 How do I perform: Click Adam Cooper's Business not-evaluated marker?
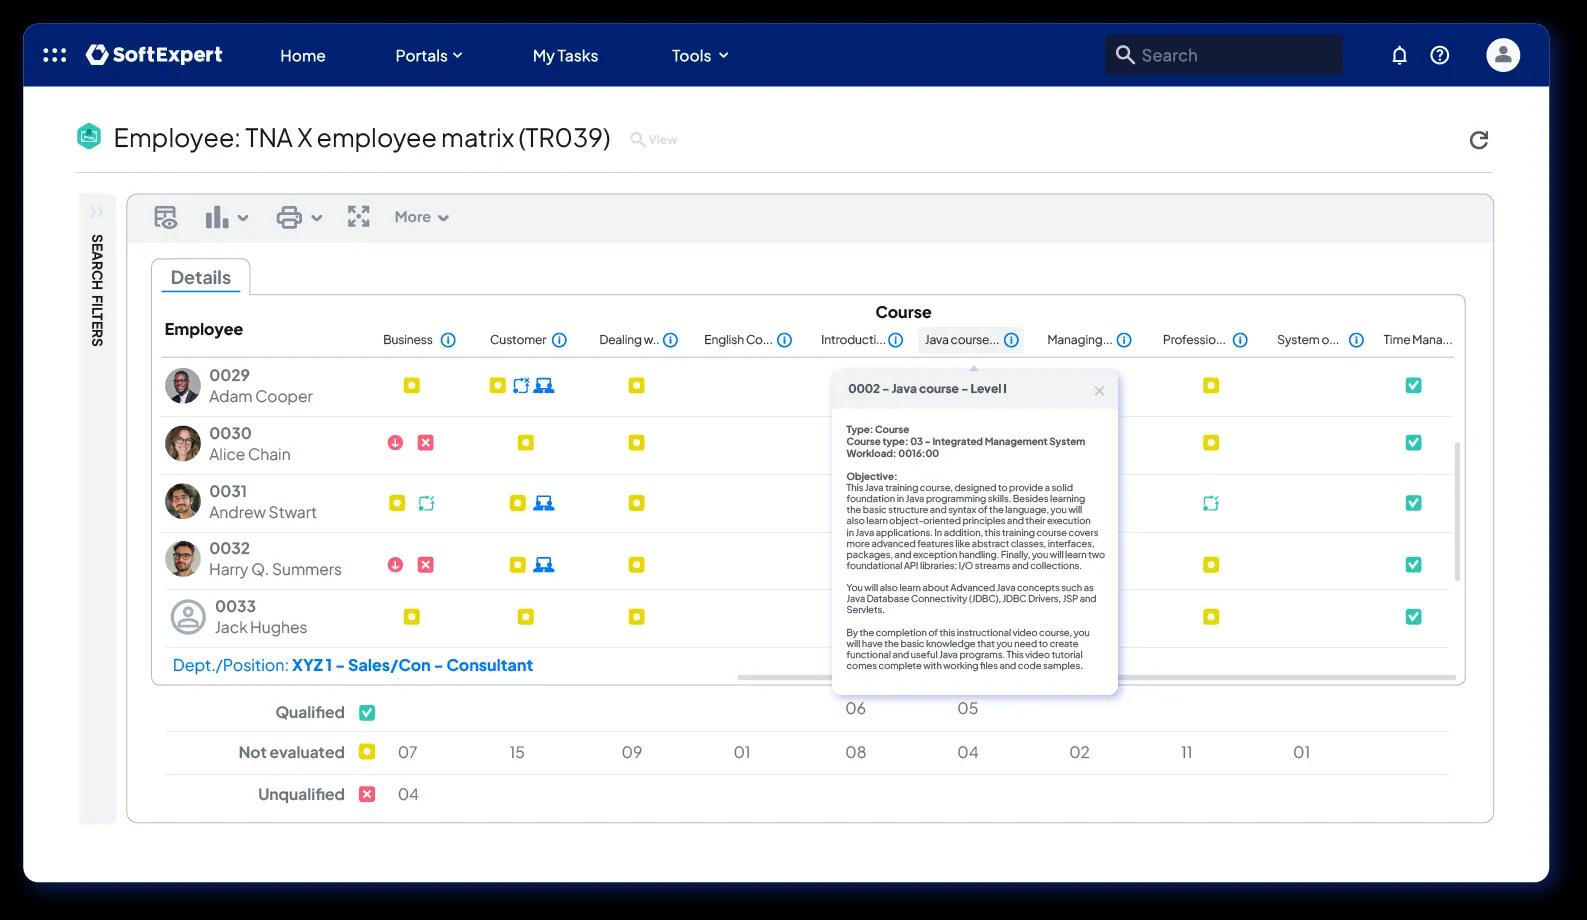coord(411,385)
